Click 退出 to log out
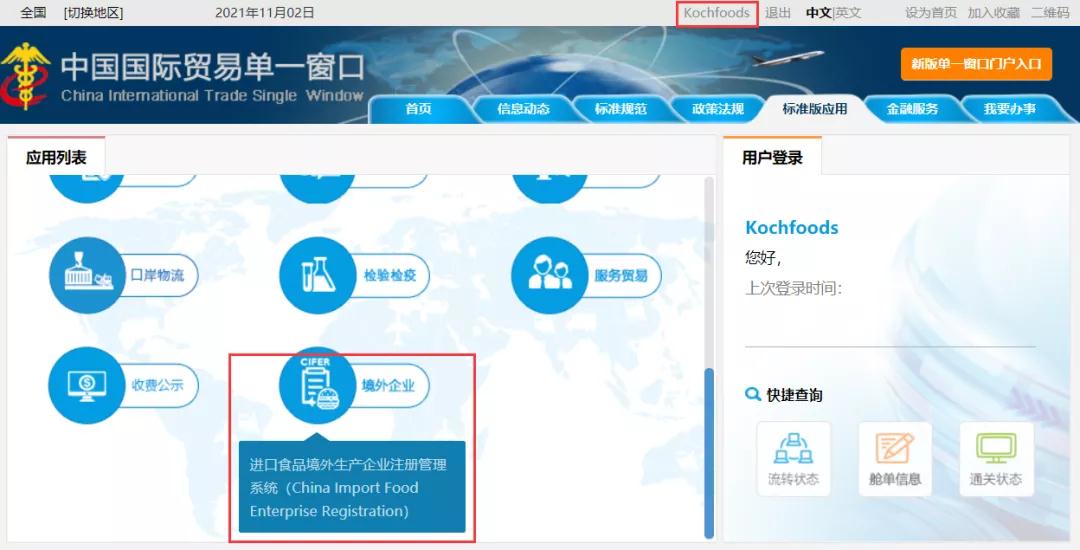1080x550 pixels. coord(778,12)
